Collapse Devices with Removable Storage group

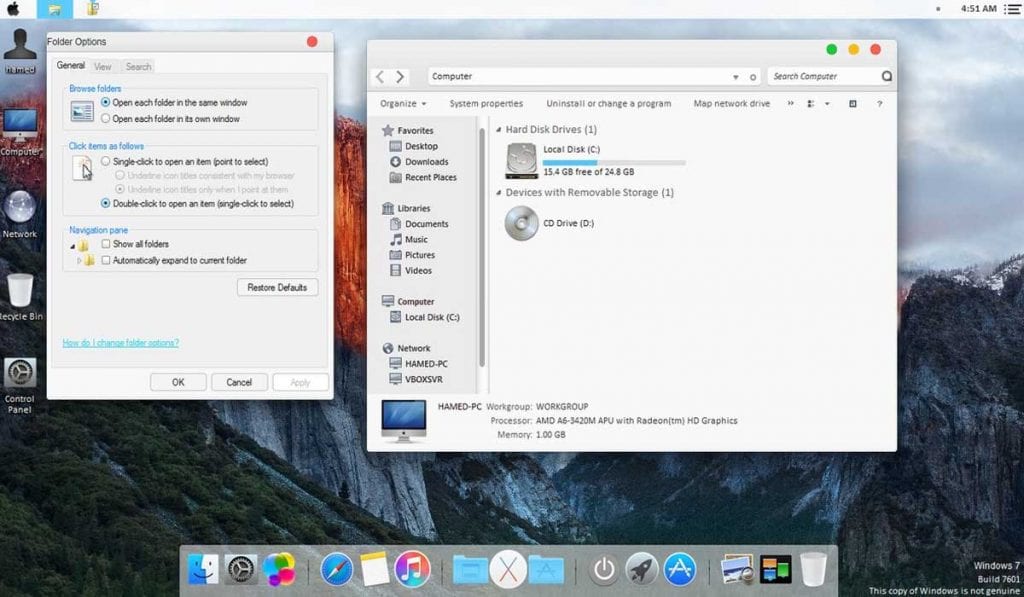click(x=498, y=193)
